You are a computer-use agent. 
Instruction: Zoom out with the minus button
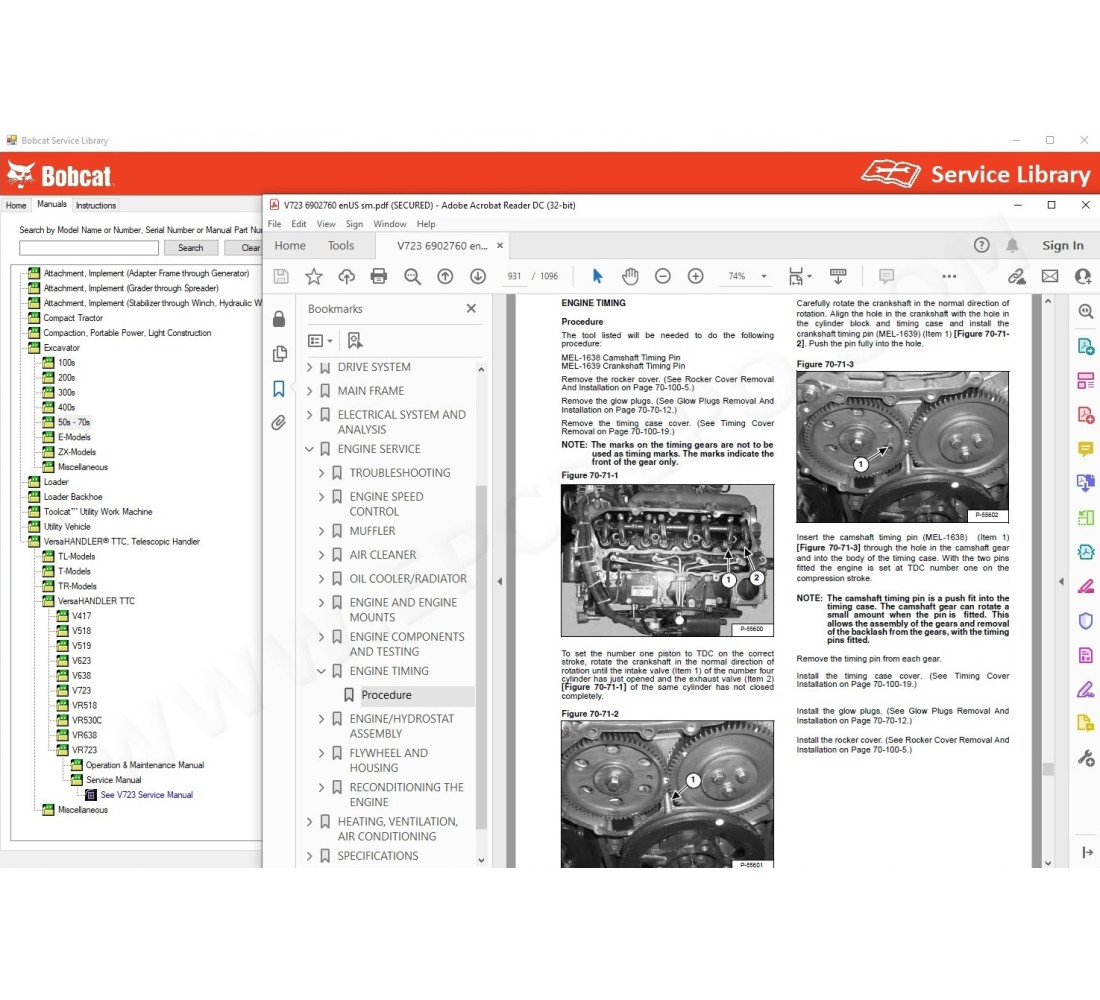(662, 276)
